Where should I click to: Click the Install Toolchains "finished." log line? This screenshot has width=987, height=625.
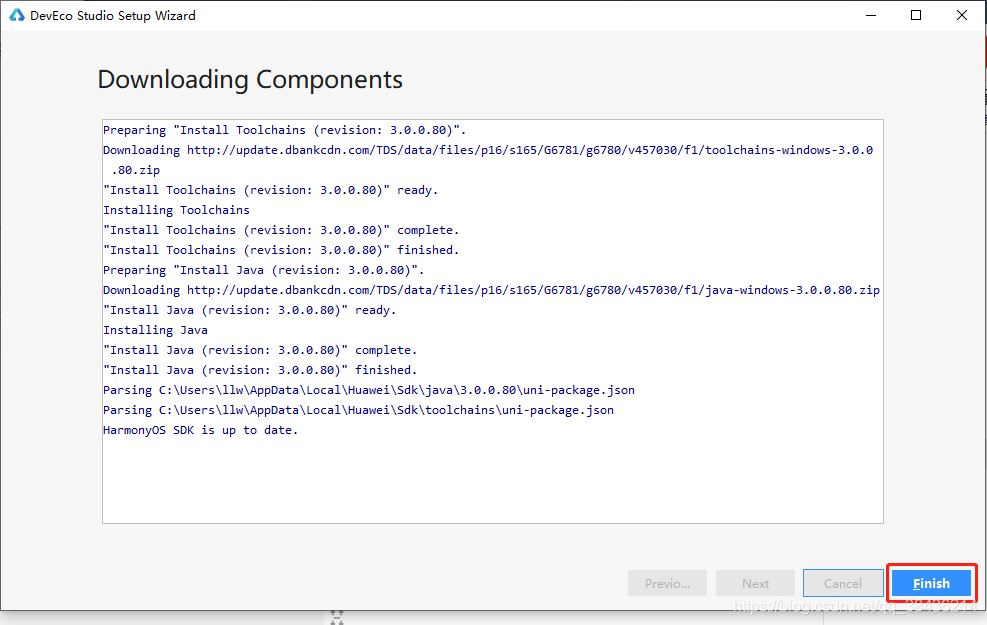(281, 250)
